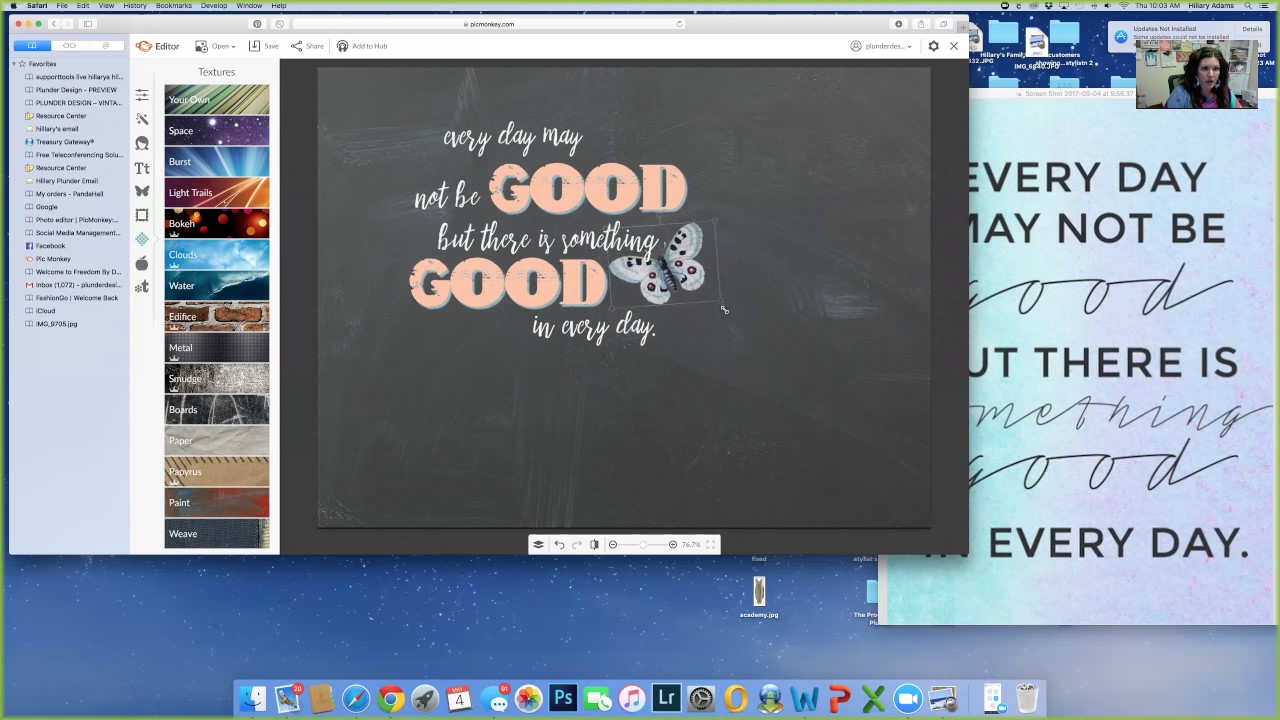Open the Safari History menu
Image resolution: width=1280 pixels, height=720 pixels.
coord(134,6)
